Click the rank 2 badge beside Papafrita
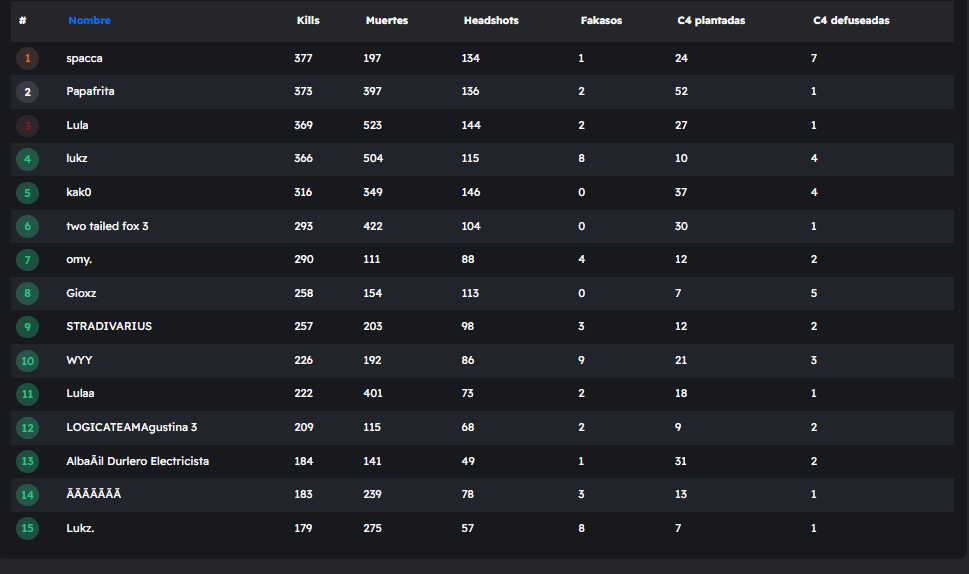969x574 pixels. coord(27,92)
